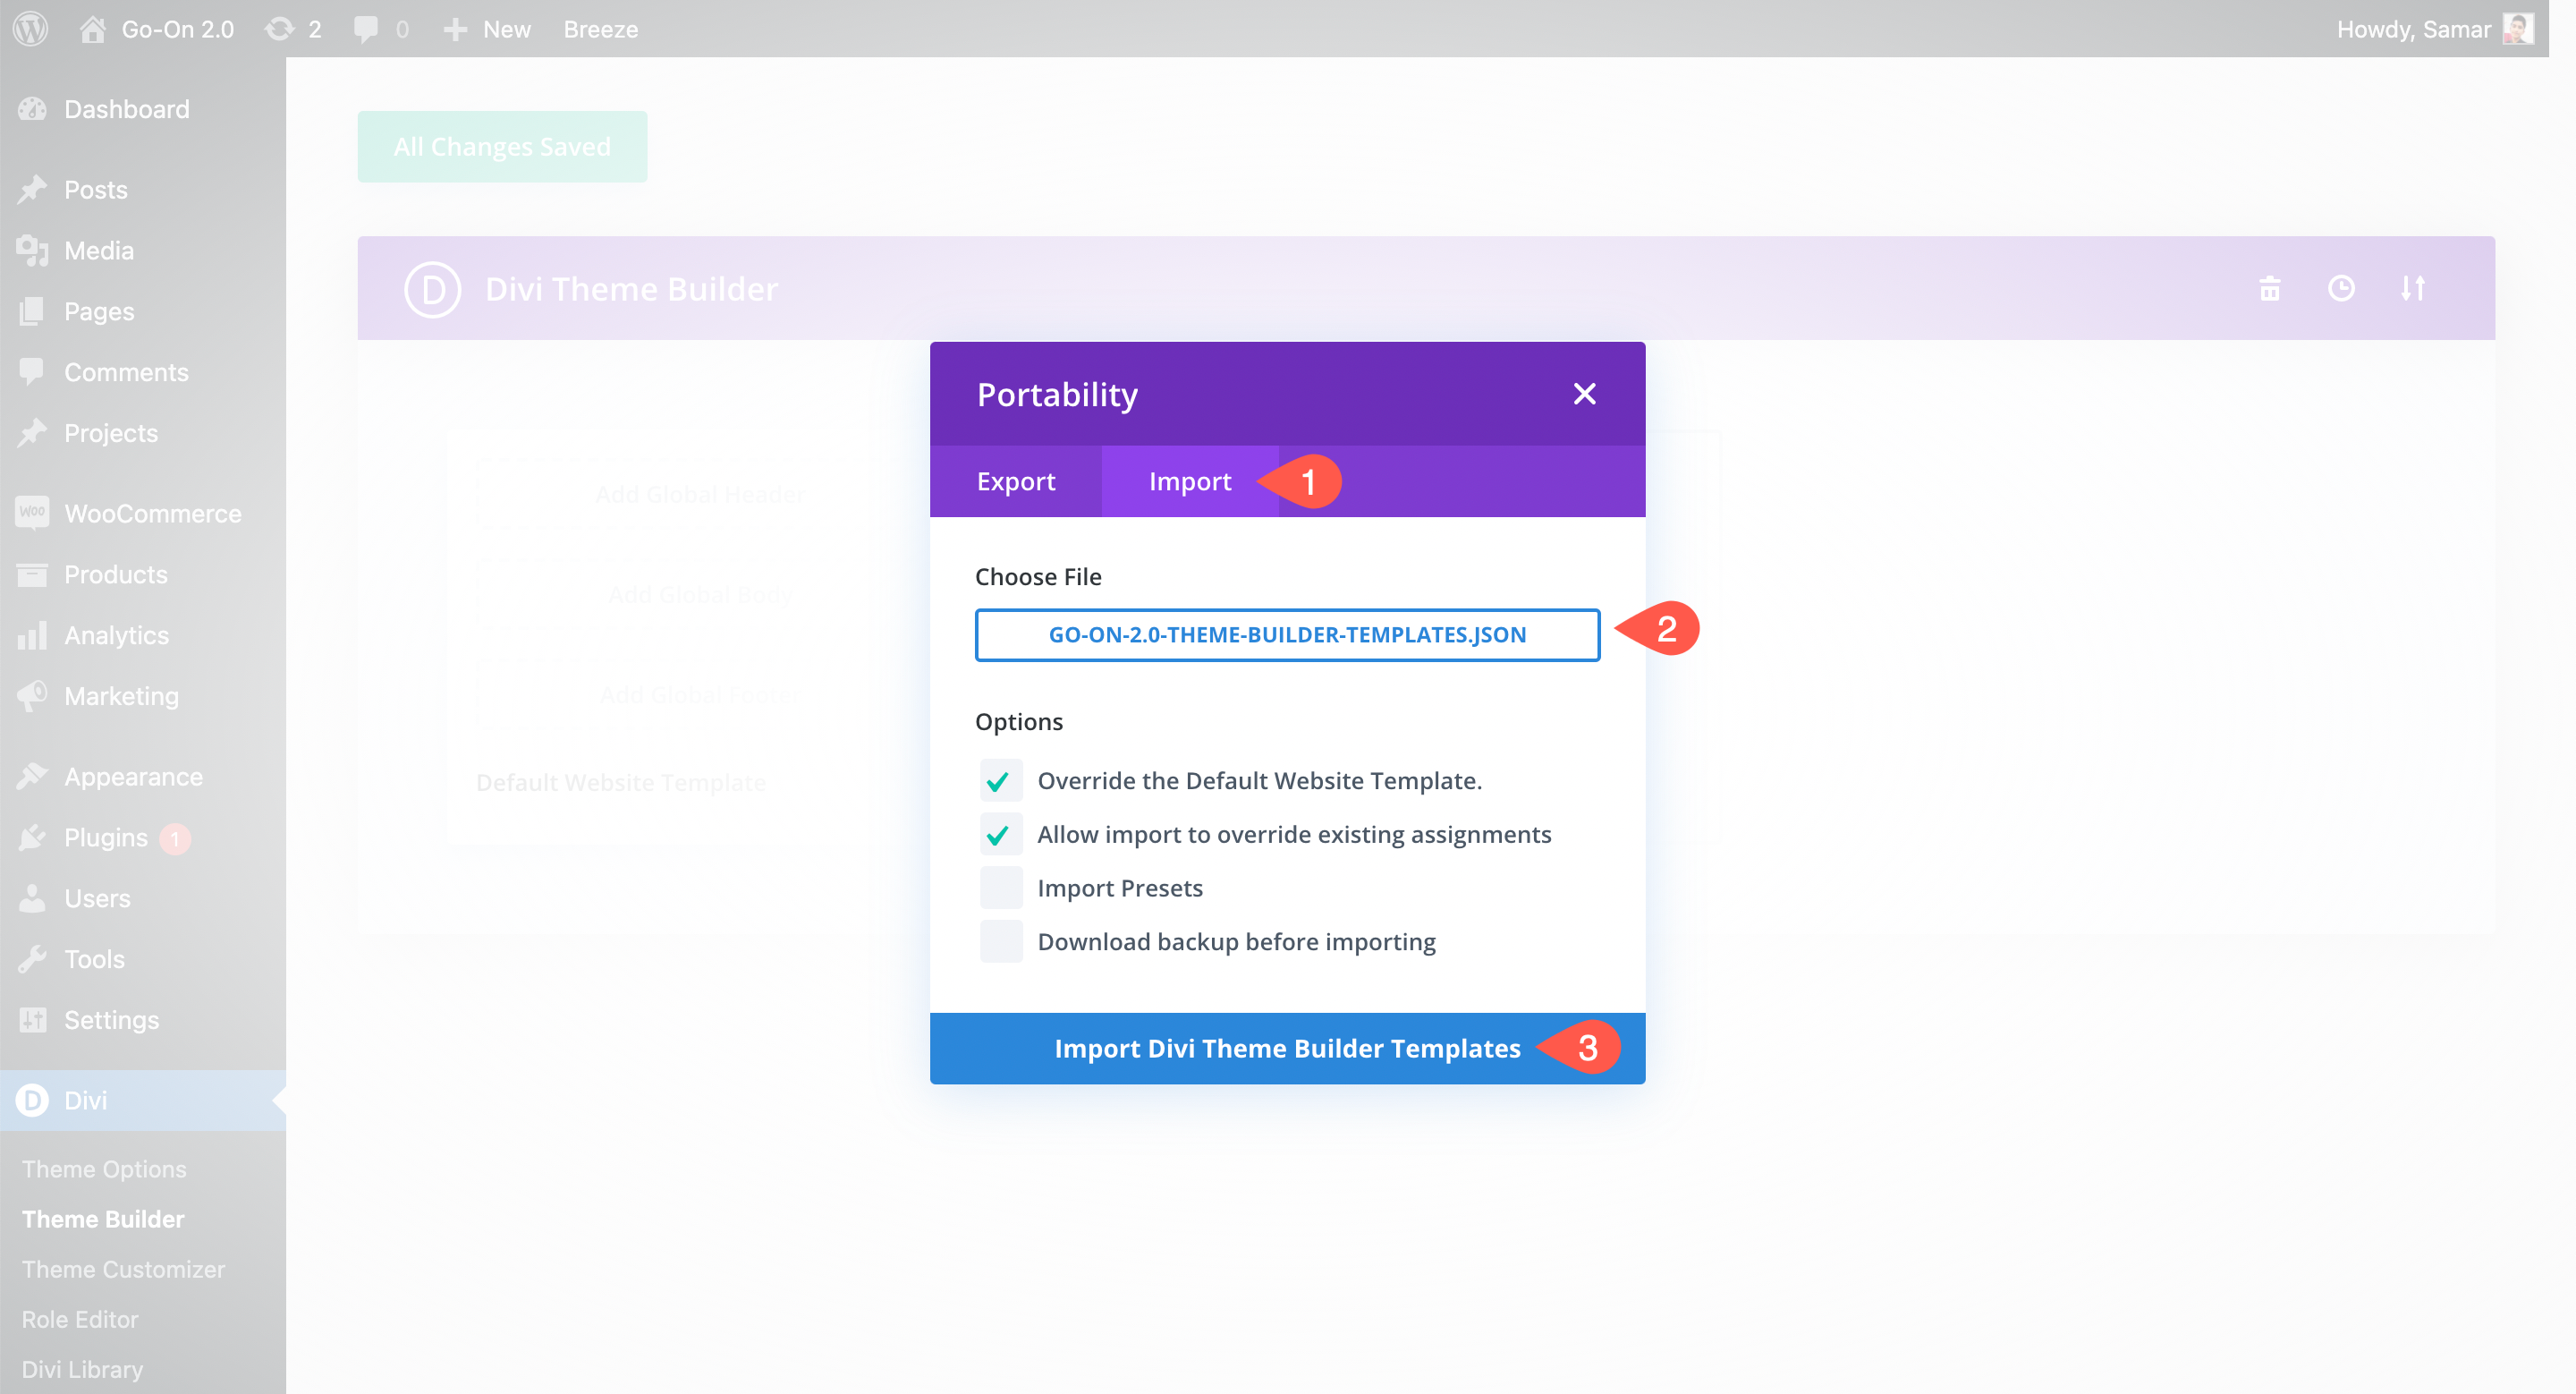
Task: Click the Projects pin icon in sidebar
Action: 32,433
